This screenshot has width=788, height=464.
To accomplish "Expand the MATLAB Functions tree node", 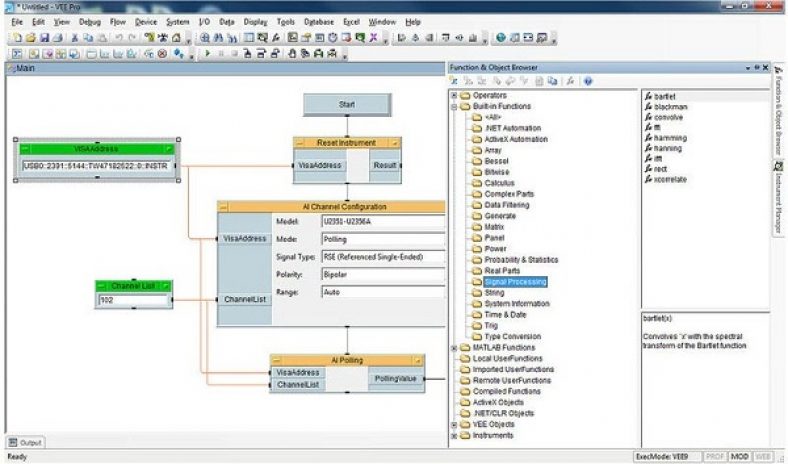I will (453, 347).
